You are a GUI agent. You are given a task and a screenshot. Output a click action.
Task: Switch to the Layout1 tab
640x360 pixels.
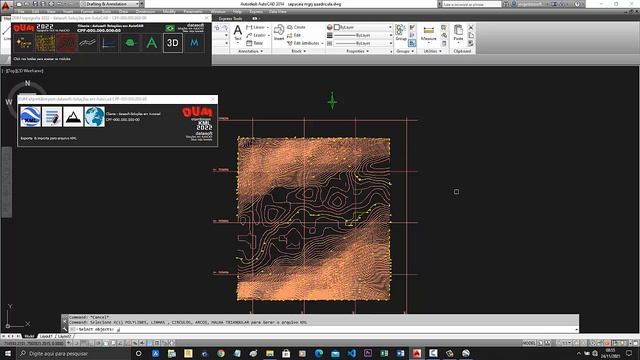(46, 336)
